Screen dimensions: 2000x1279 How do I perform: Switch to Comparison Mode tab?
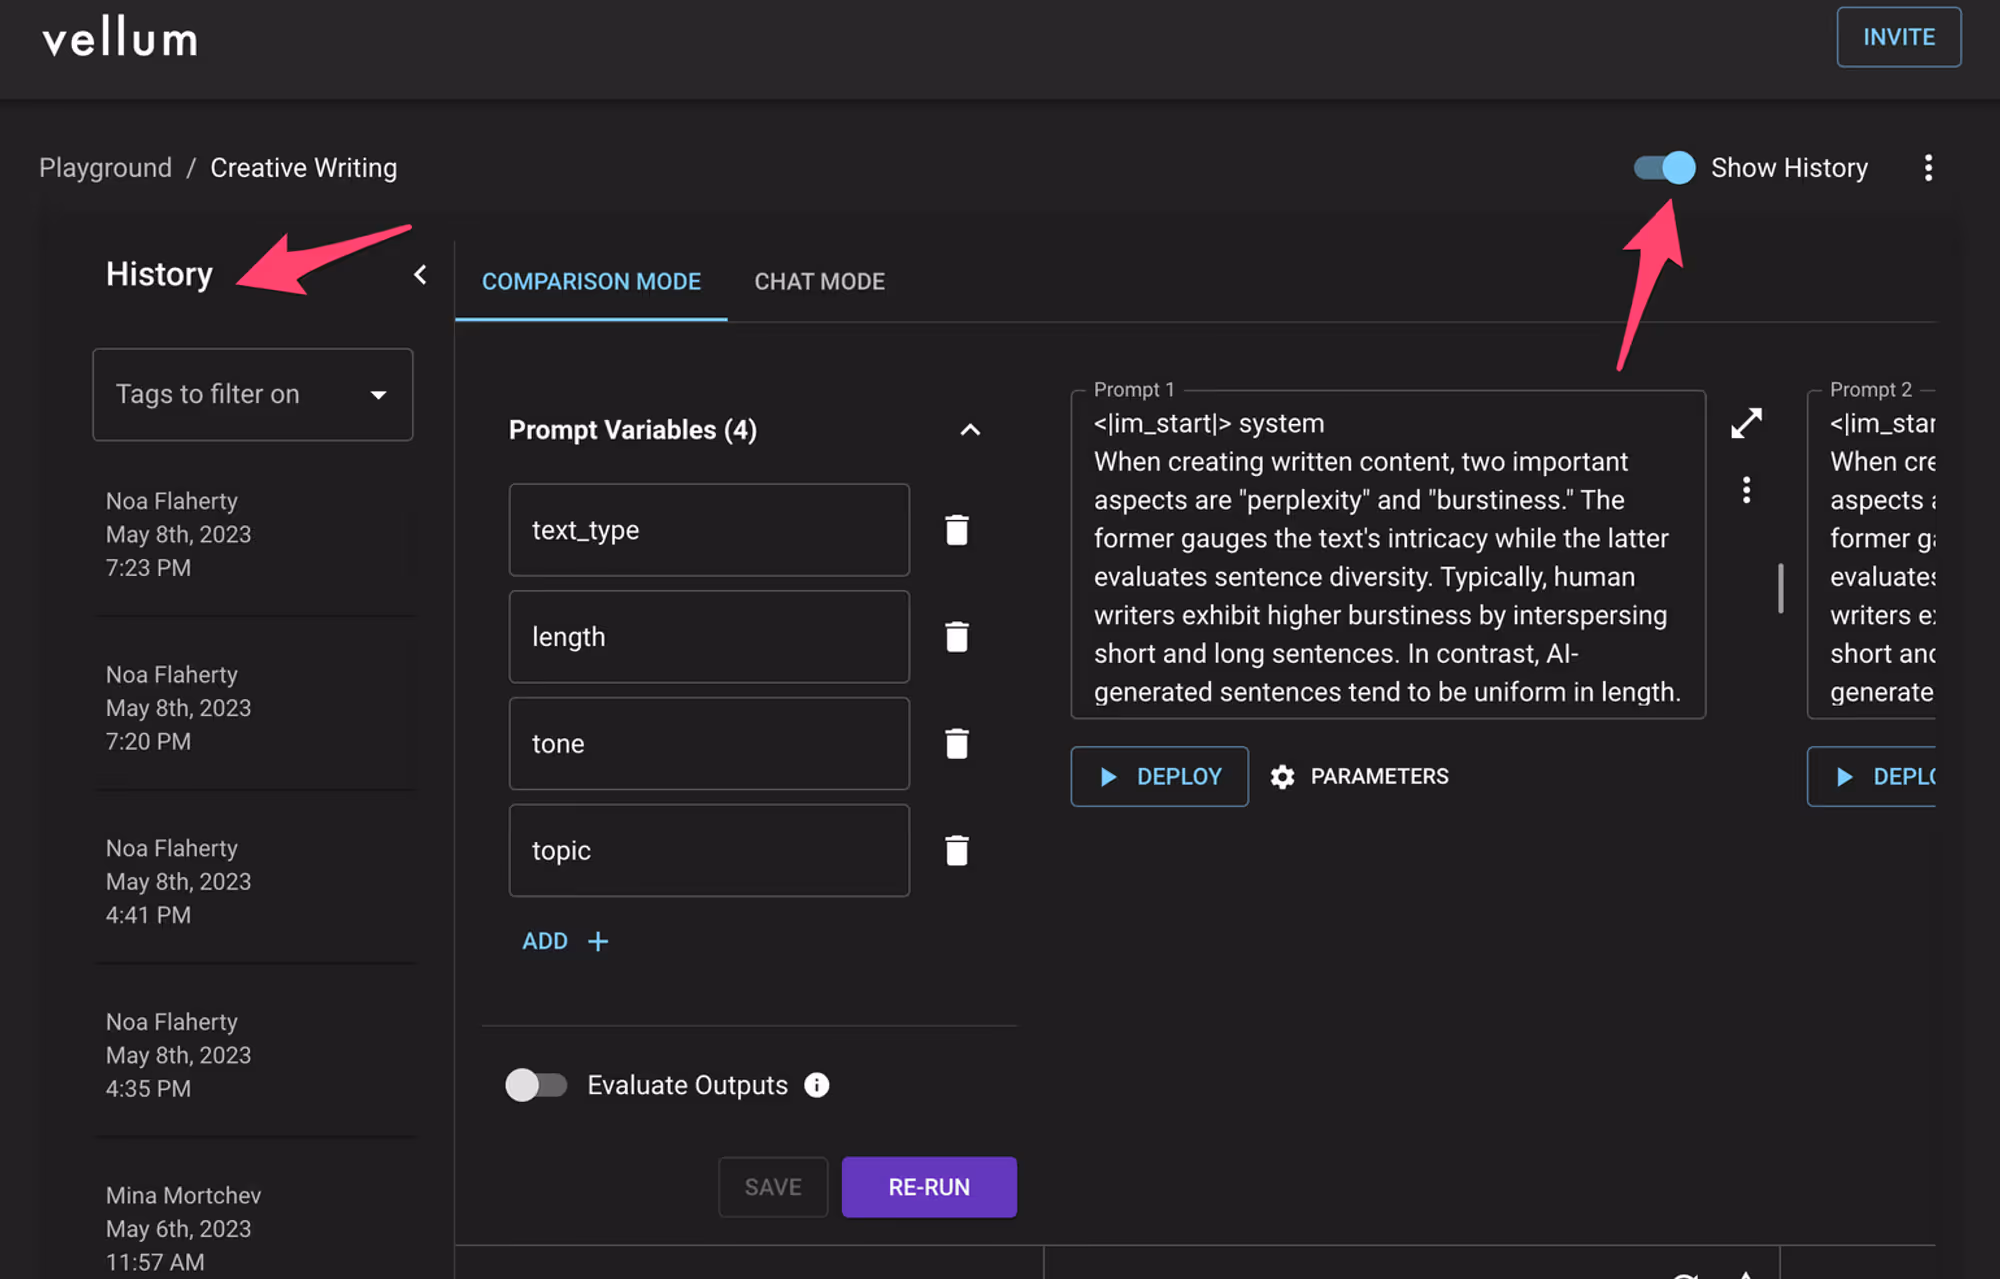(x=591, y=282)
